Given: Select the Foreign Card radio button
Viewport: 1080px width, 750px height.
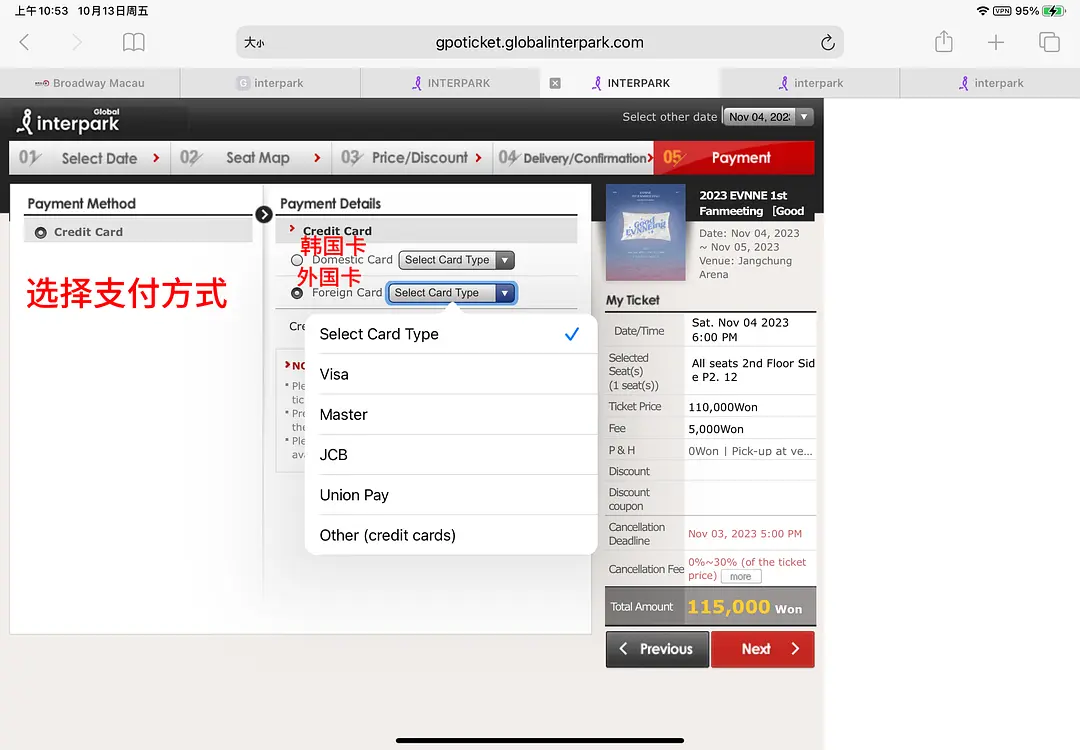Looking at the screenshot, I should click(x=297, y=293).
